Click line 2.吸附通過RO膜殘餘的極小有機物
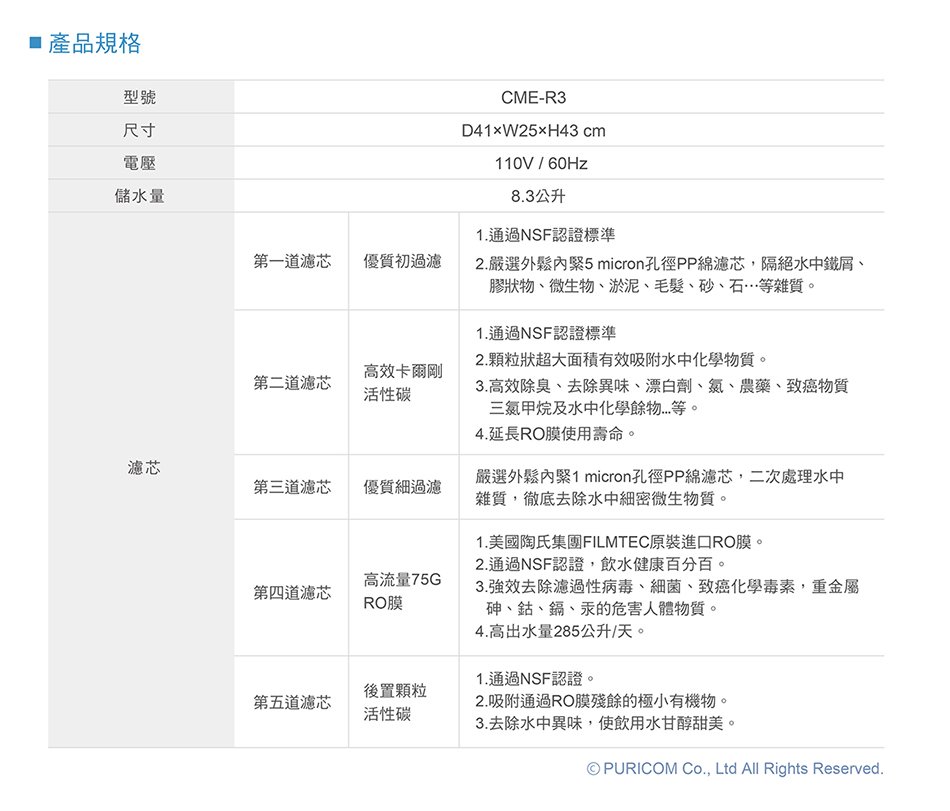950x811 pixels. 602,701
